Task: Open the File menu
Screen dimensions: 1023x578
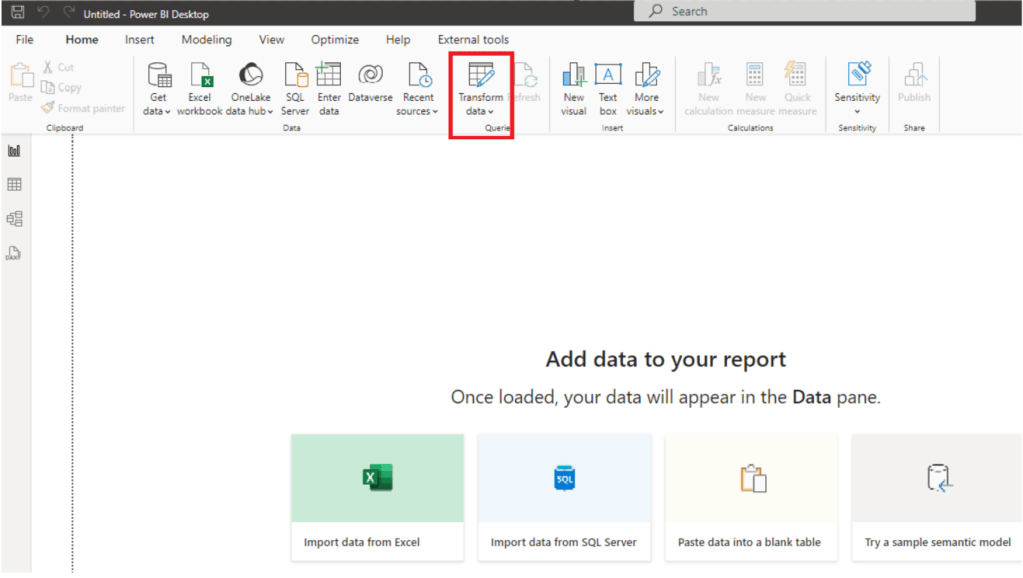Action: point(24,40)
